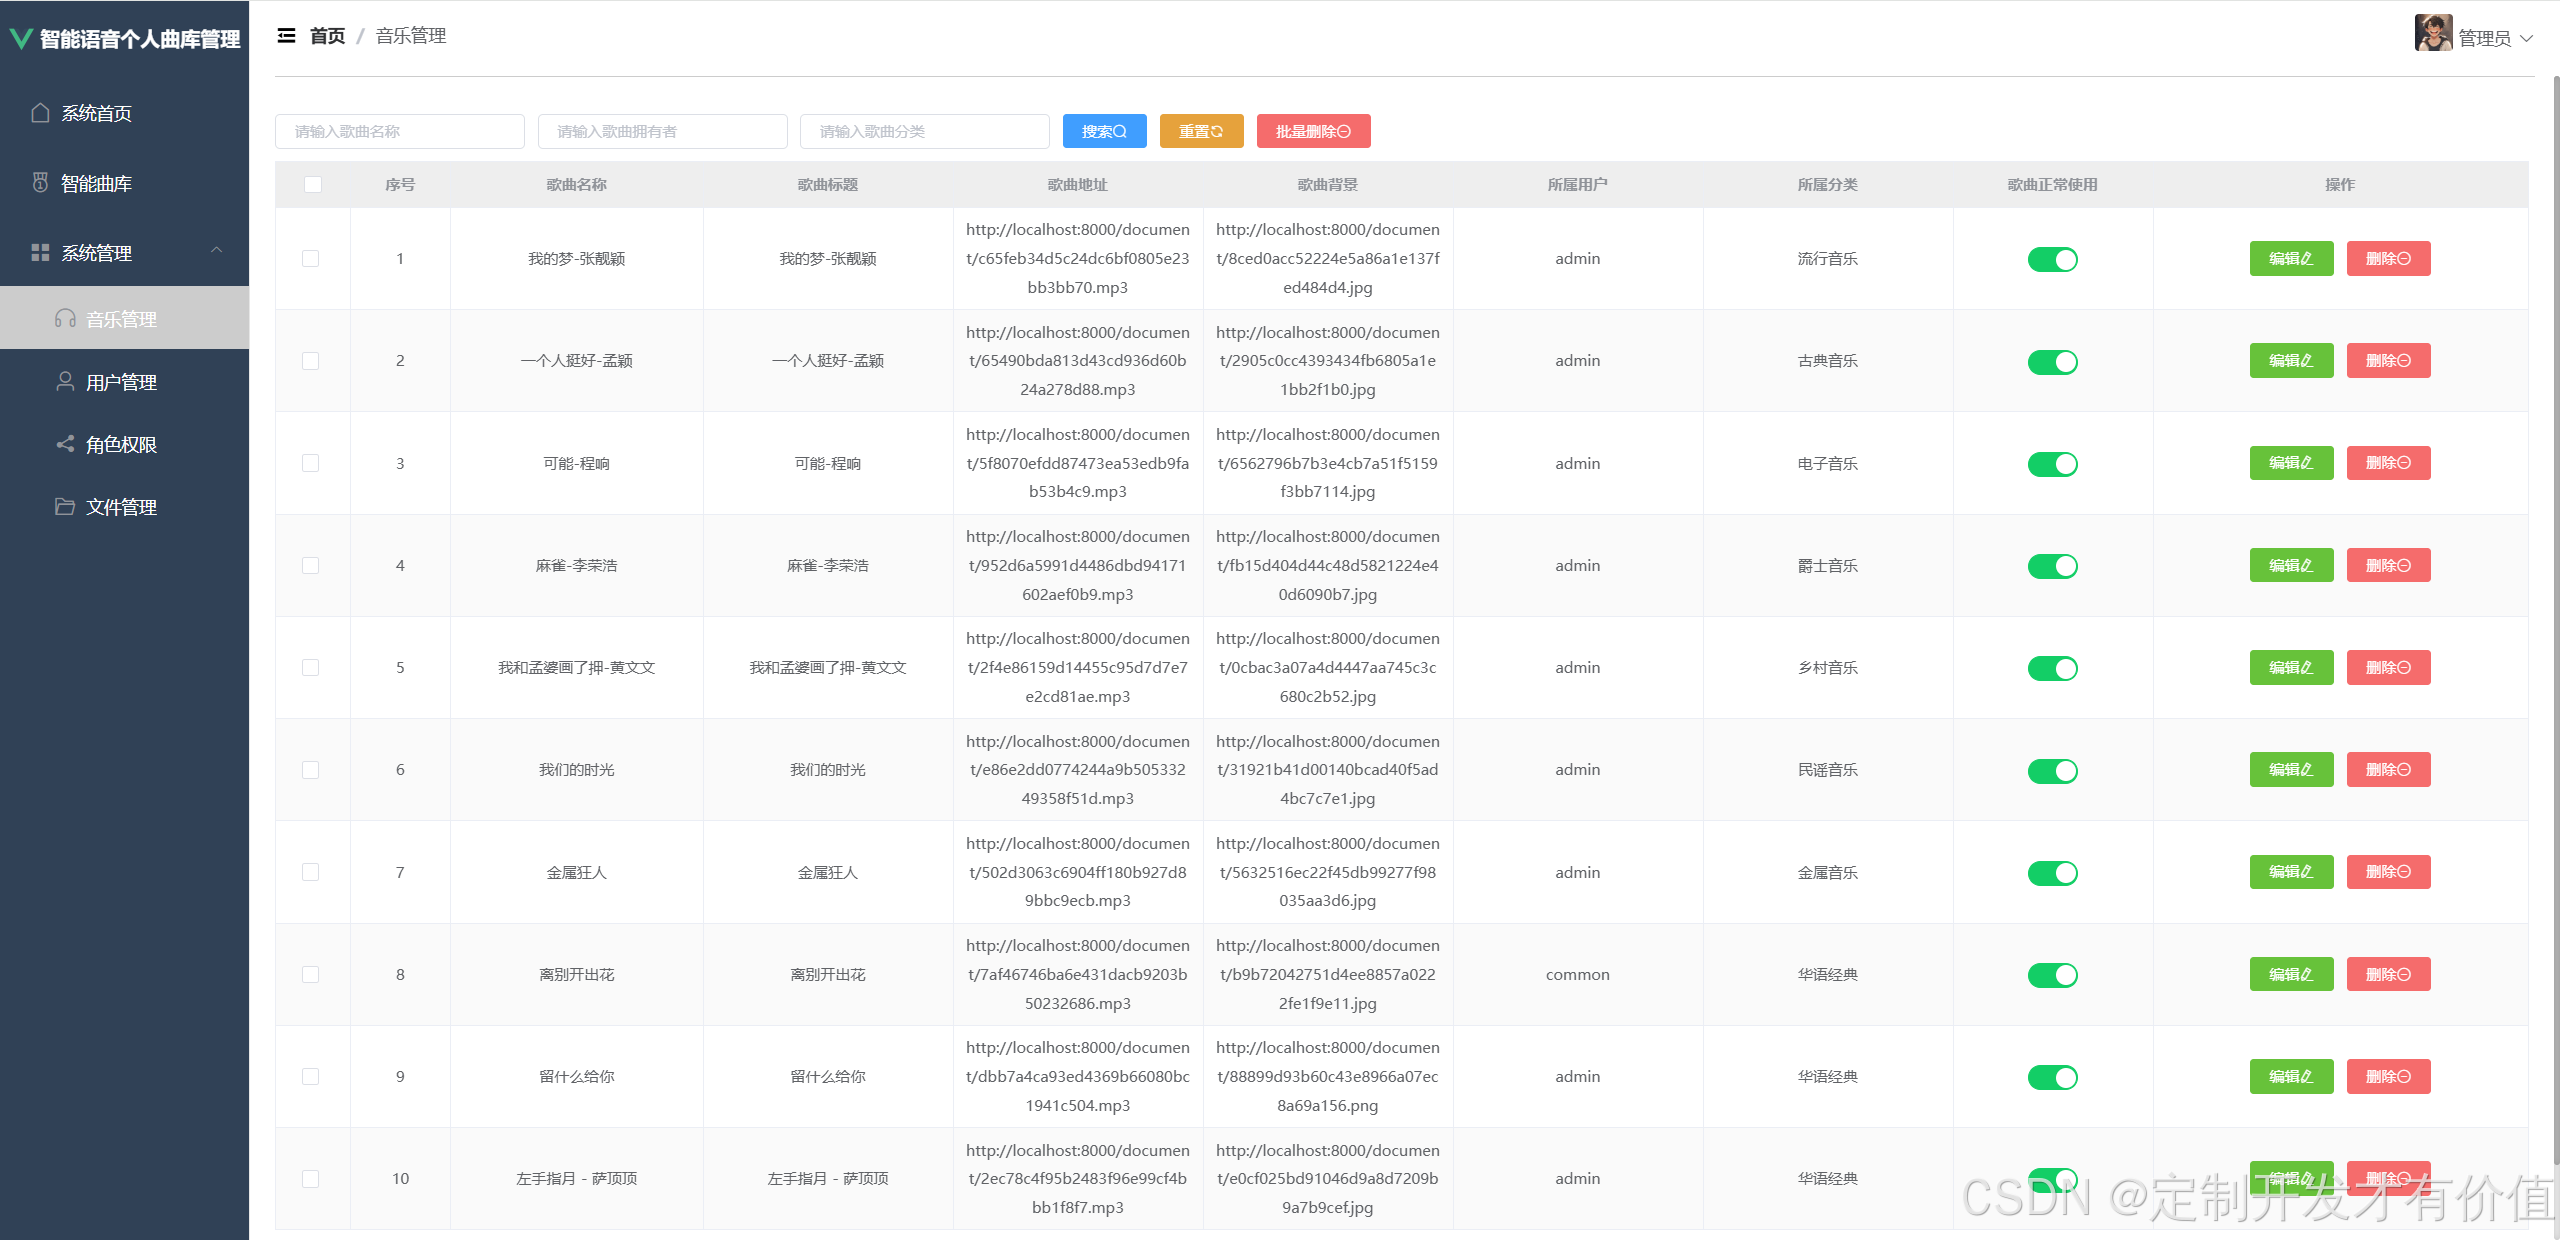The width and height of the screenshot is (2560, 1240).
Task: Click the 智能曲库 medal icon
Action: point(40,183)
